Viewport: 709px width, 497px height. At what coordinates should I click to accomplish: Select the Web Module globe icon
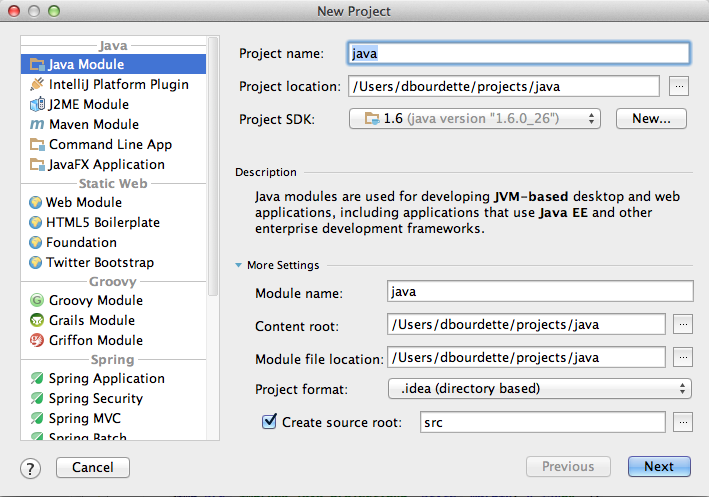[35, 202]
